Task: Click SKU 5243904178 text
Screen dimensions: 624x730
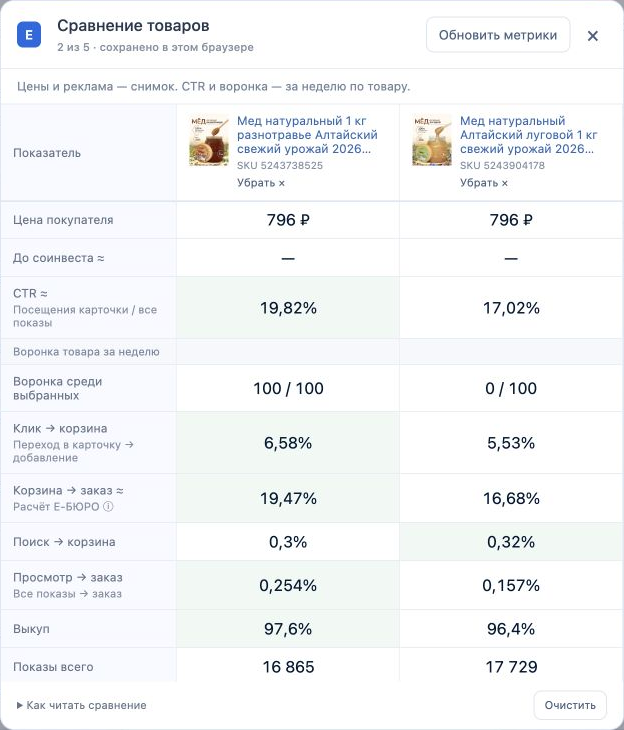Action: 502,165
